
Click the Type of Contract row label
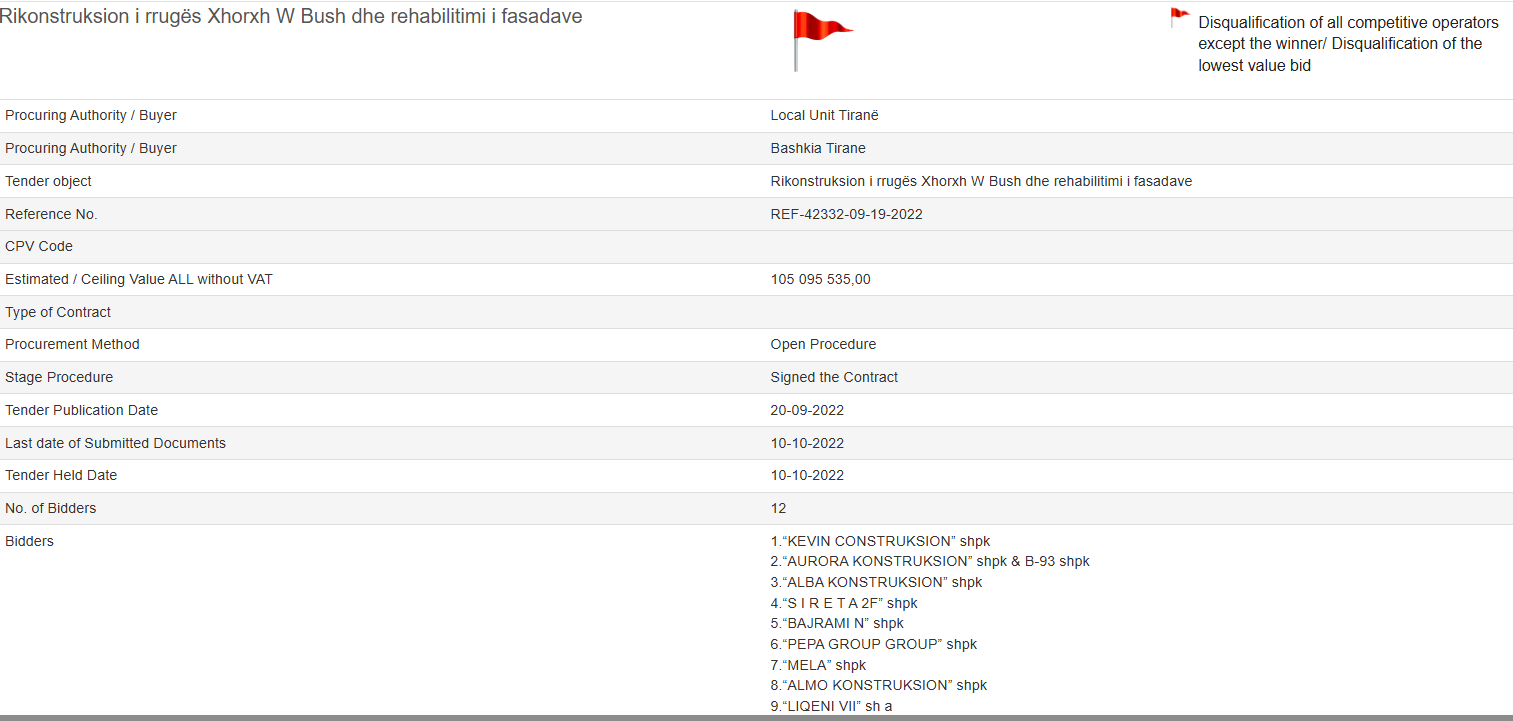coord(58,312)
